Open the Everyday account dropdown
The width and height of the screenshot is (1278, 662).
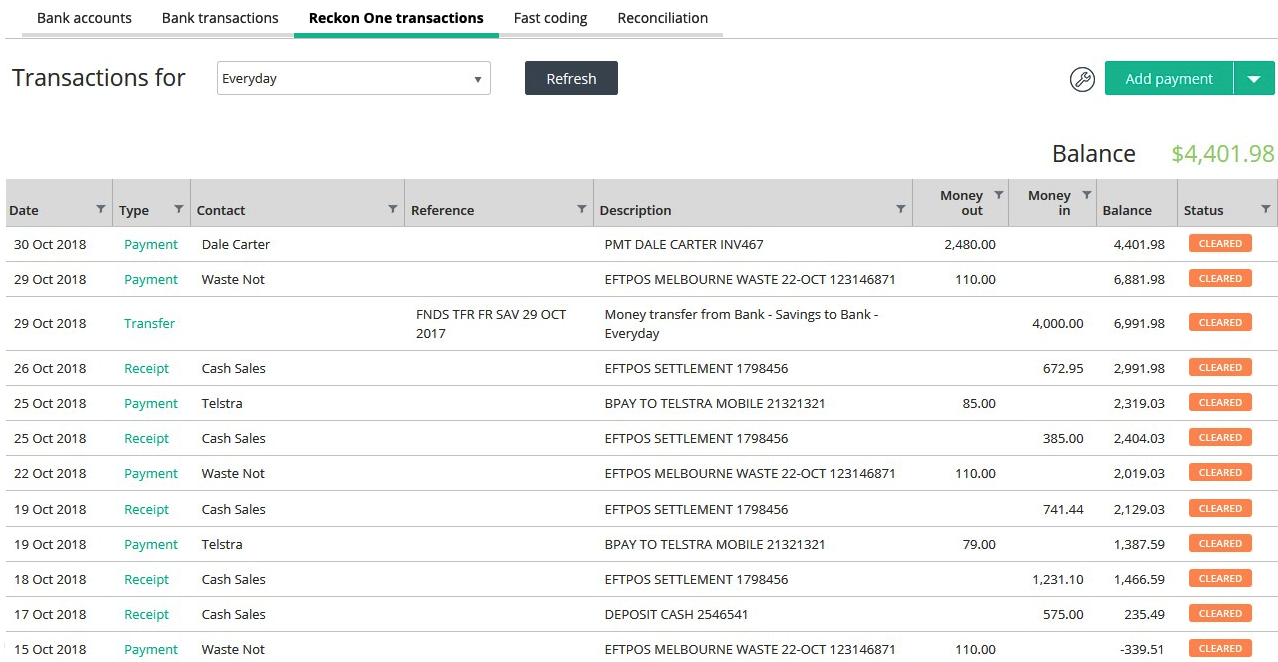click(353, 78)
